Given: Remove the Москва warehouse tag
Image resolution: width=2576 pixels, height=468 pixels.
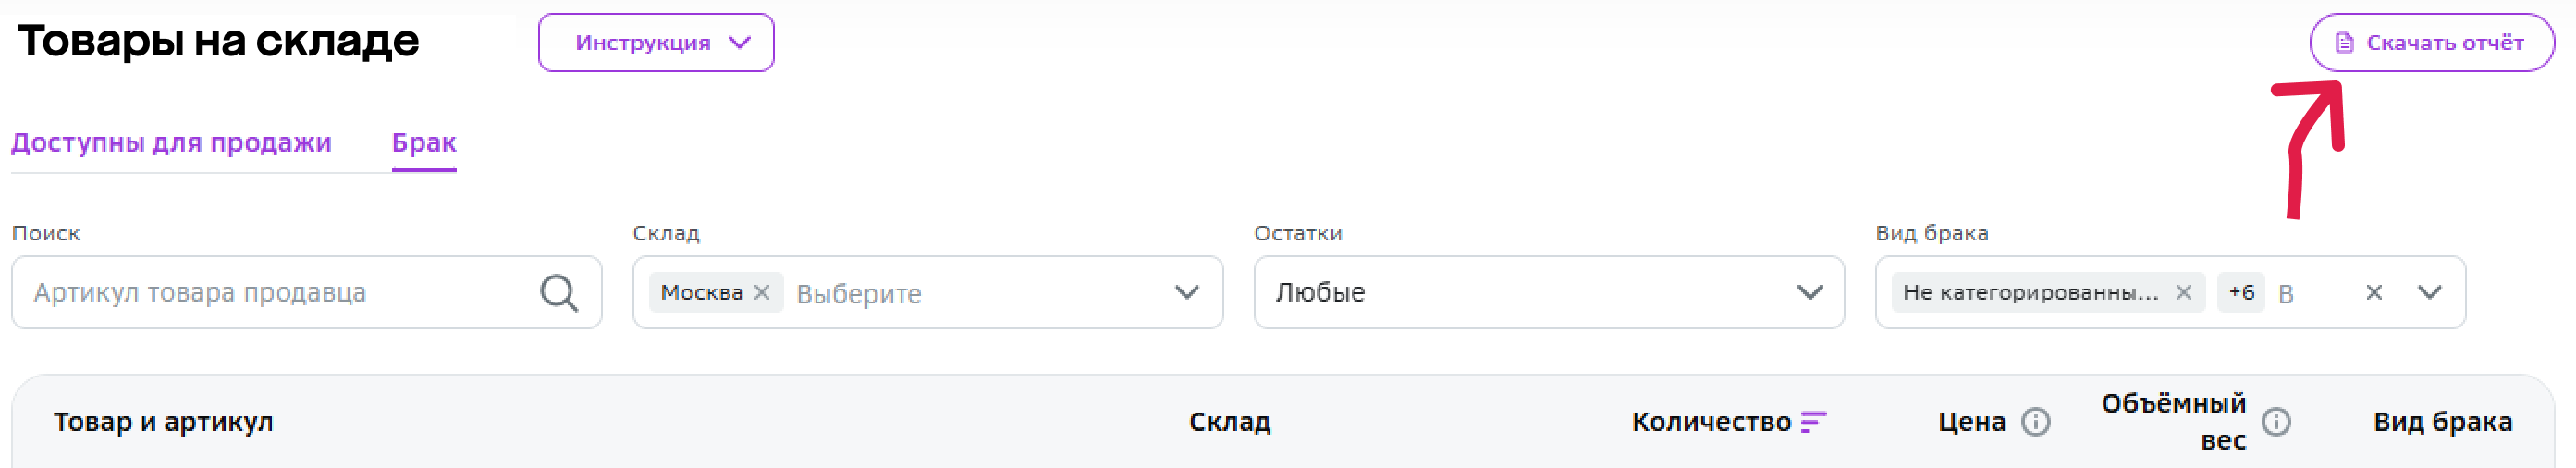Looking at the screenshot, I should 762,292.
